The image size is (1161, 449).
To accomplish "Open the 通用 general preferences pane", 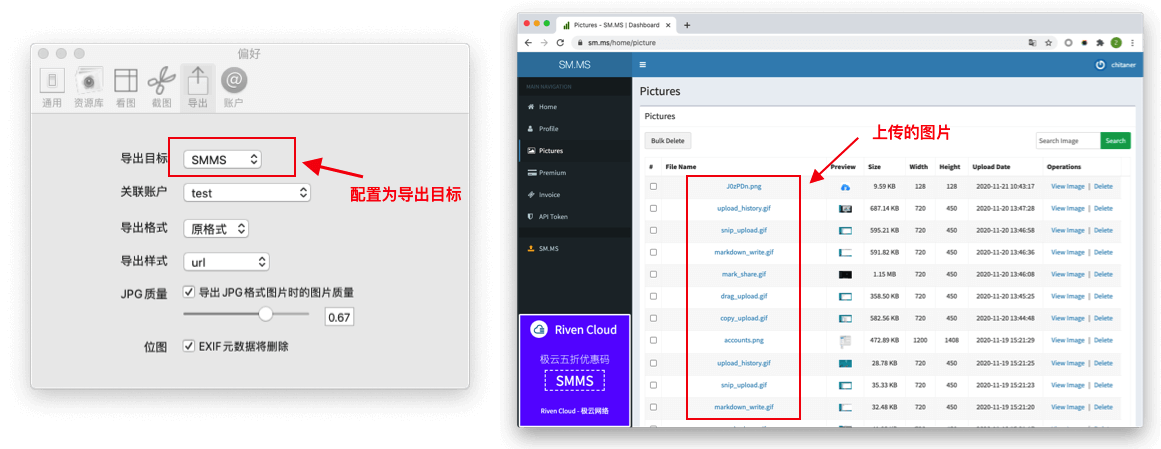I will (x=52, y=88).
